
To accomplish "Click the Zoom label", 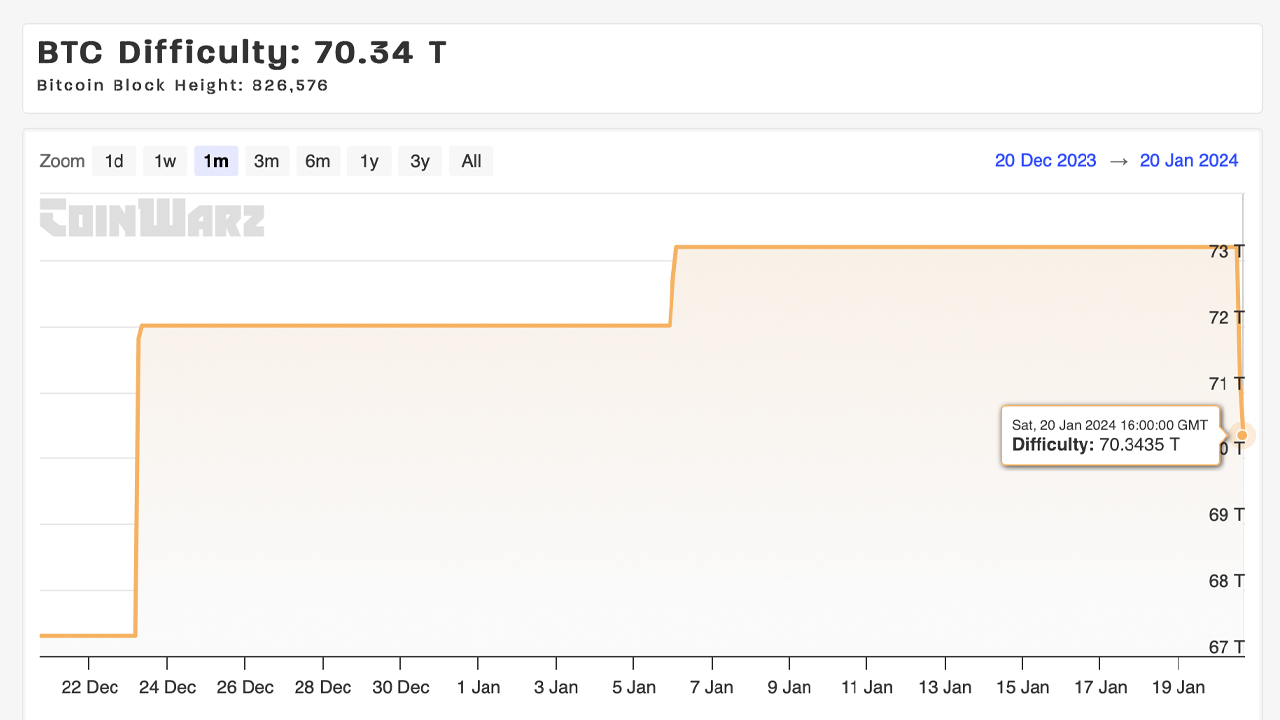I will [62, 160].
